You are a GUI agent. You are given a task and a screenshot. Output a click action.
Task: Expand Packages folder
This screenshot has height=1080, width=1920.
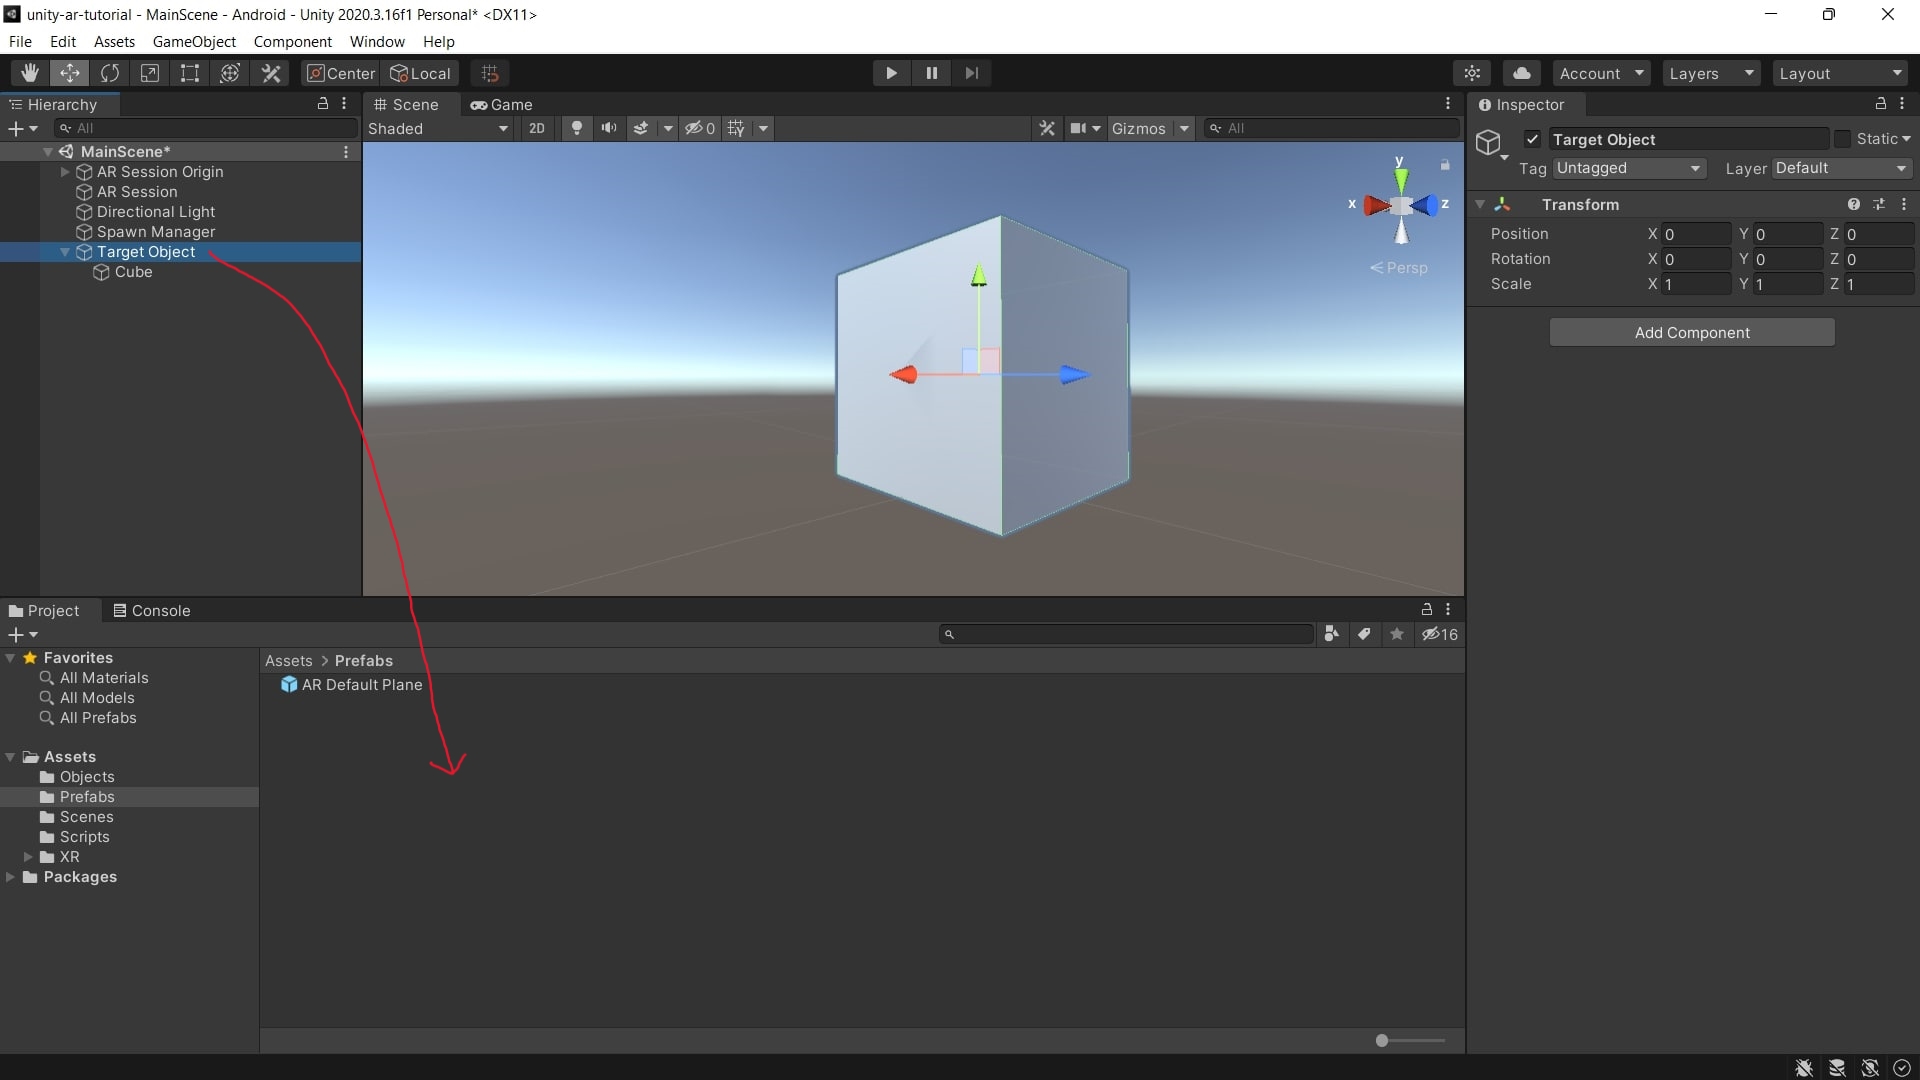point(10,877)
